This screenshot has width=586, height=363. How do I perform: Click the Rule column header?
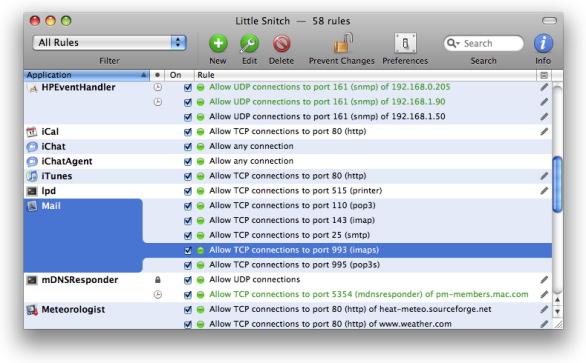pos(366,75)
